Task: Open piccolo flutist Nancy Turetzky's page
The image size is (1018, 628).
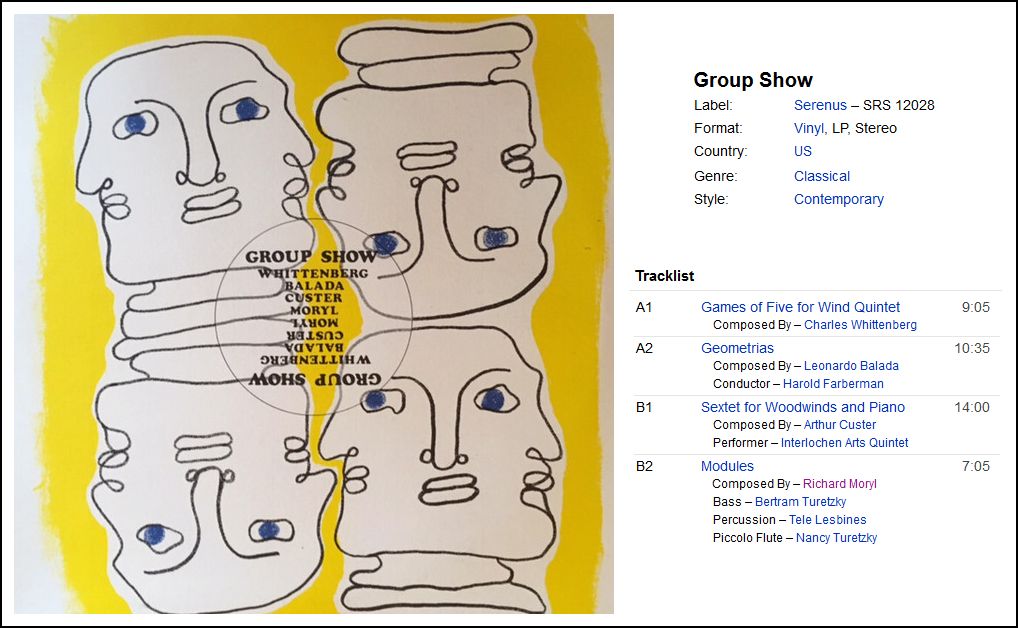Action: pyautogui.click(x=836, y=538)
